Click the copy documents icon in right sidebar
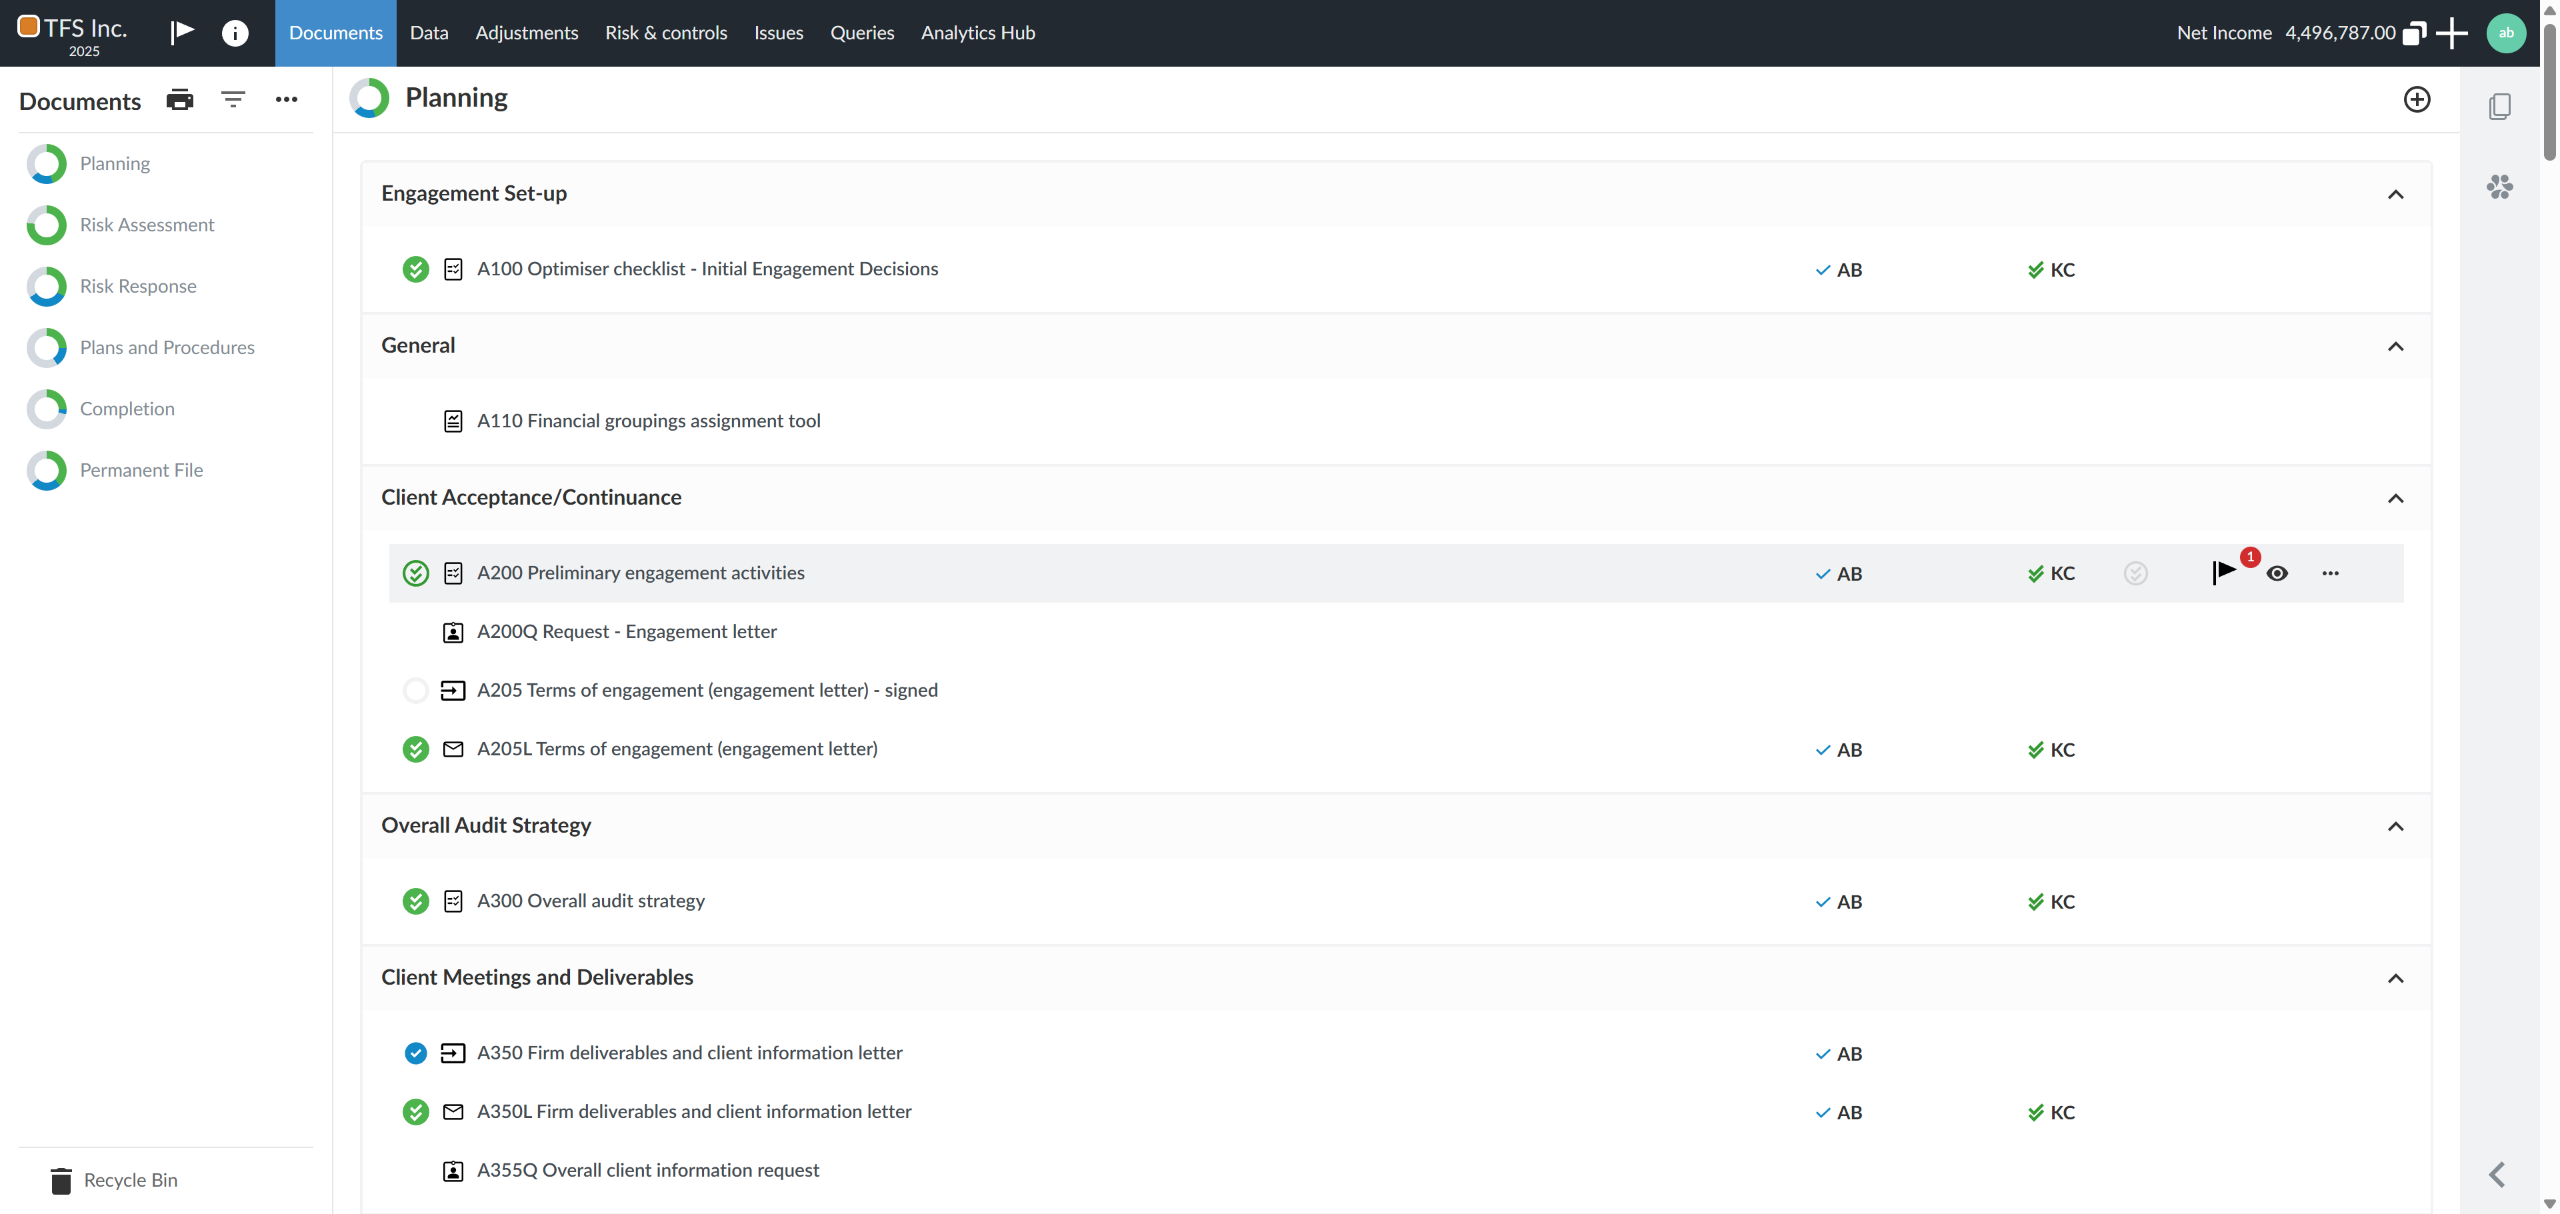Image resolution: width=2560 pixels, height=1214 pixels. [x=2499, y=106]
